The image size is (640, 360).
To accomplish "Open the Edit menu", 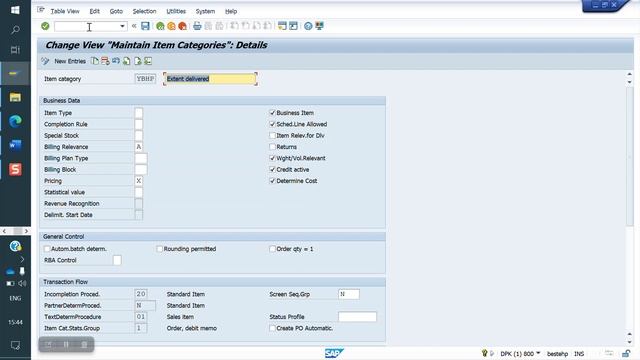I will tap(95, 11).
